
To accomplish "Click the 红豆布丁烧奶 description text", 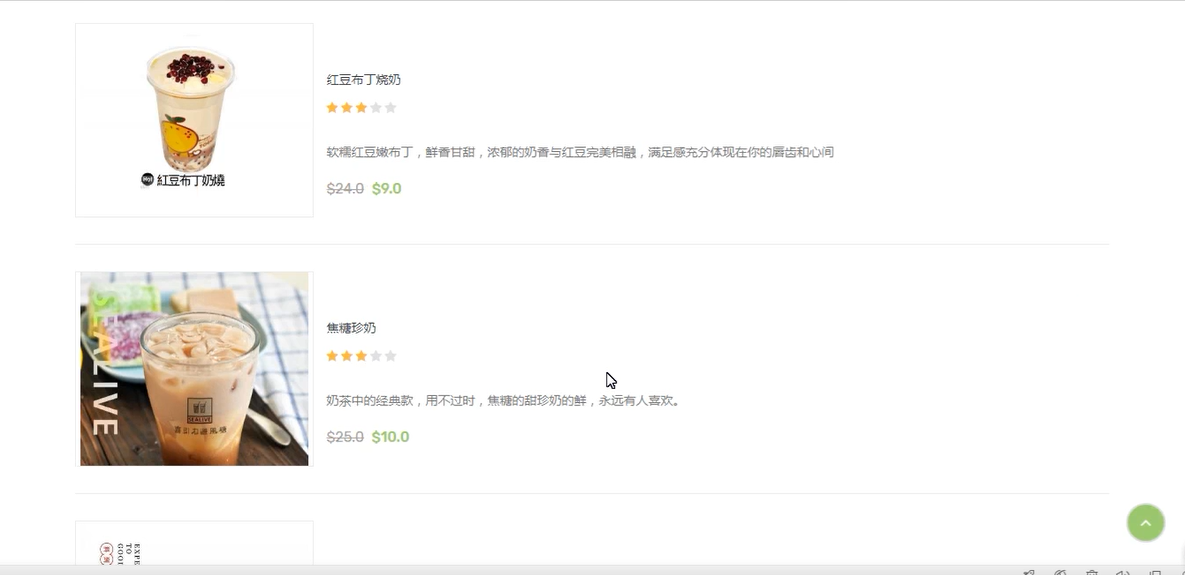I will tap(580, 153).
